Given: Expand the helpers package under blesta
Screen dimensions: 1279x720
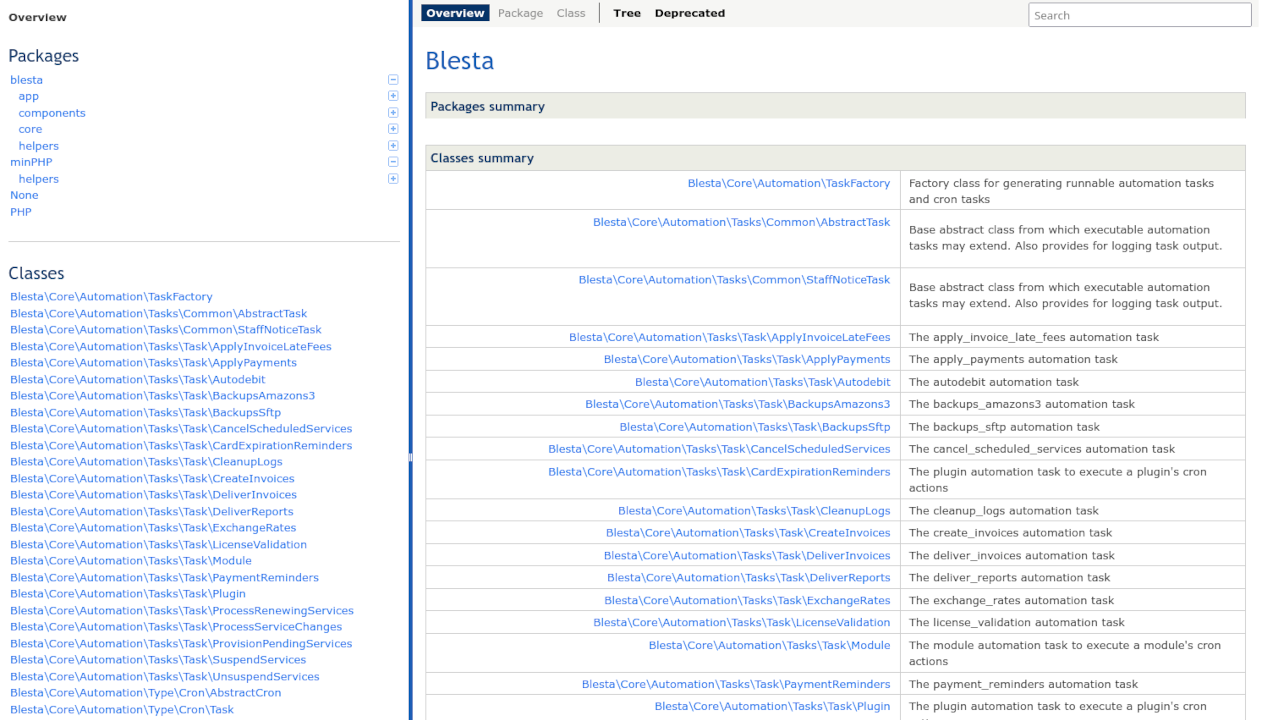Looking at the screenshot, I should [x=393, y=146].
